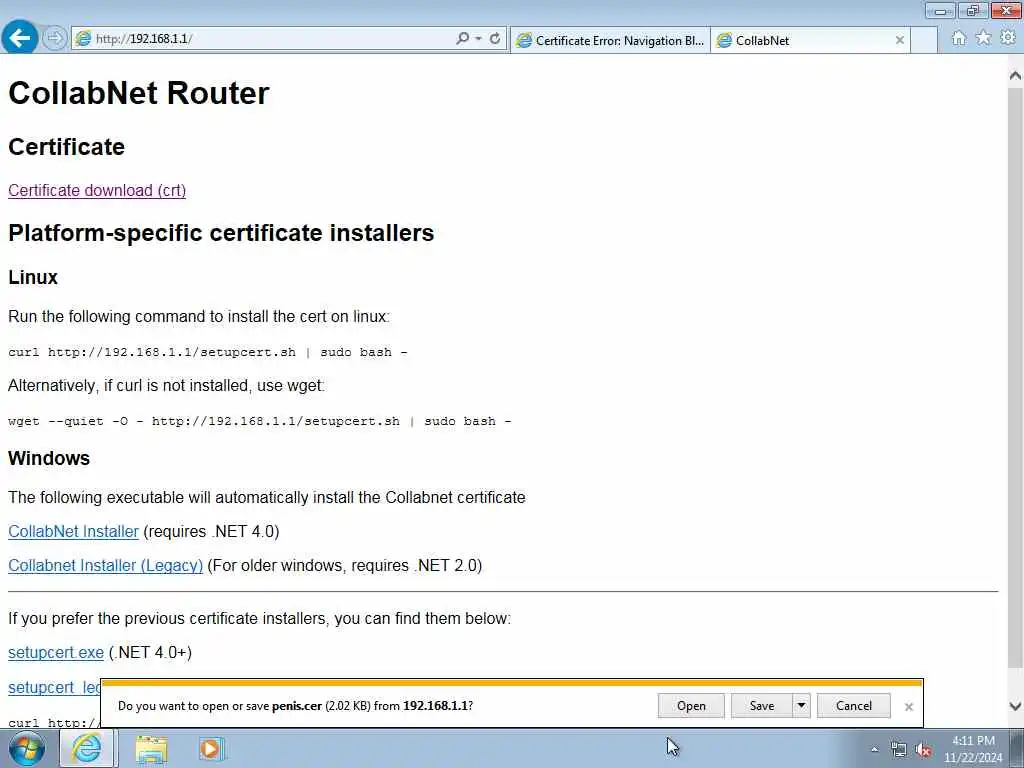Image resolution: width=1024 pixels, height=768 pixels.
Task: Click the address bar showing 192.168.1.1
Action: click(261, 39)
